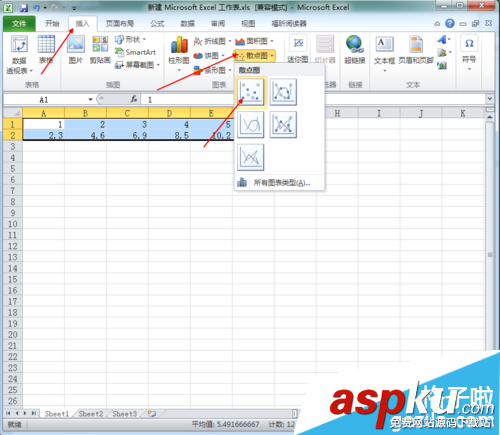Insert a new worksheet
This screenshot has width=500, height=435.
coord(152,414)
